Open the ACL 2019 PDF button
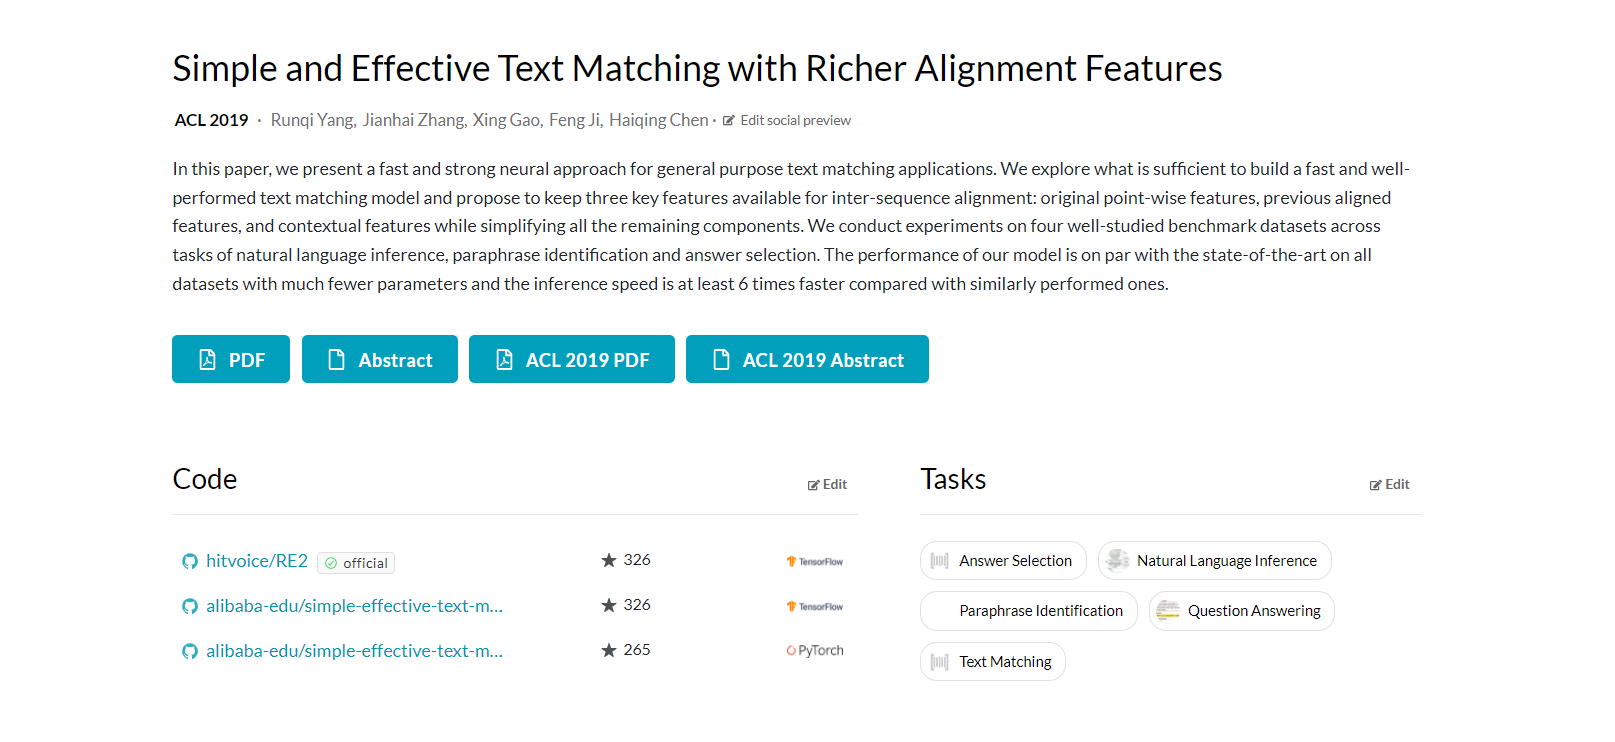Screen dimensions: 1615x742 (572, 360)
